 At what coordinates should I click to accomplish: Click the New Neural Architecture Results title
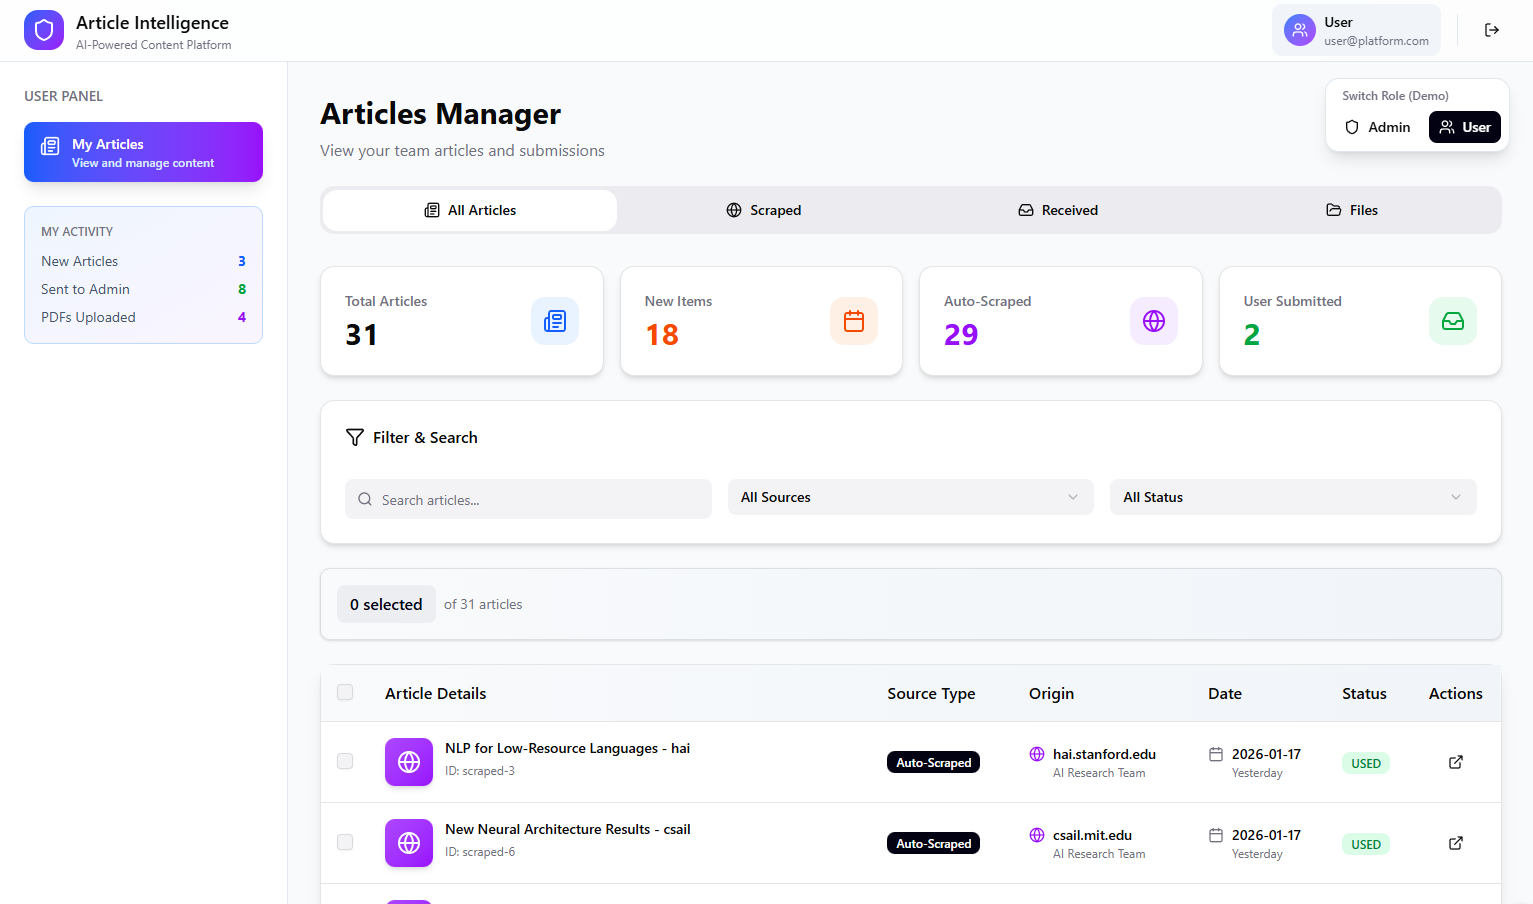568,829
